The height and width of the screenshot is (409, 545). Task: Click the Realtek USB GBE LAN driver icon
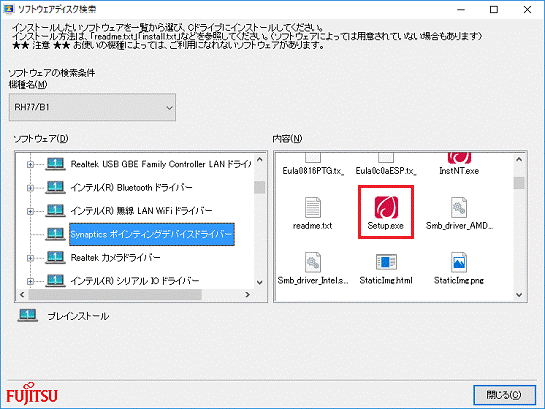click(55, 164)
